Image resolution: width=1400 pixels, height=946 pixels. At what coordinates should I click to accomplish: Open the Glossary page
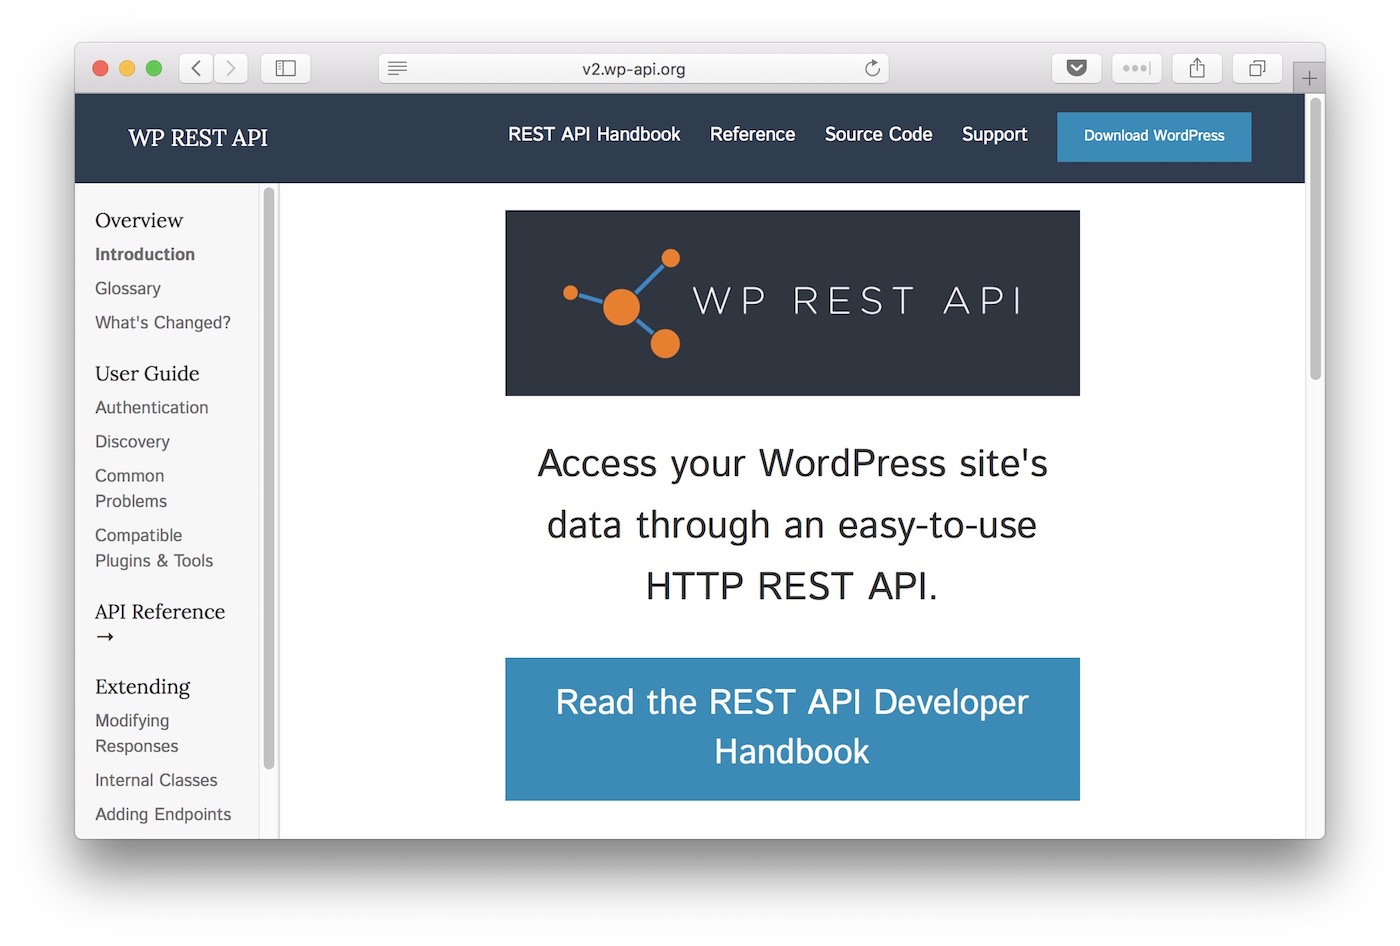click(127, 288)
